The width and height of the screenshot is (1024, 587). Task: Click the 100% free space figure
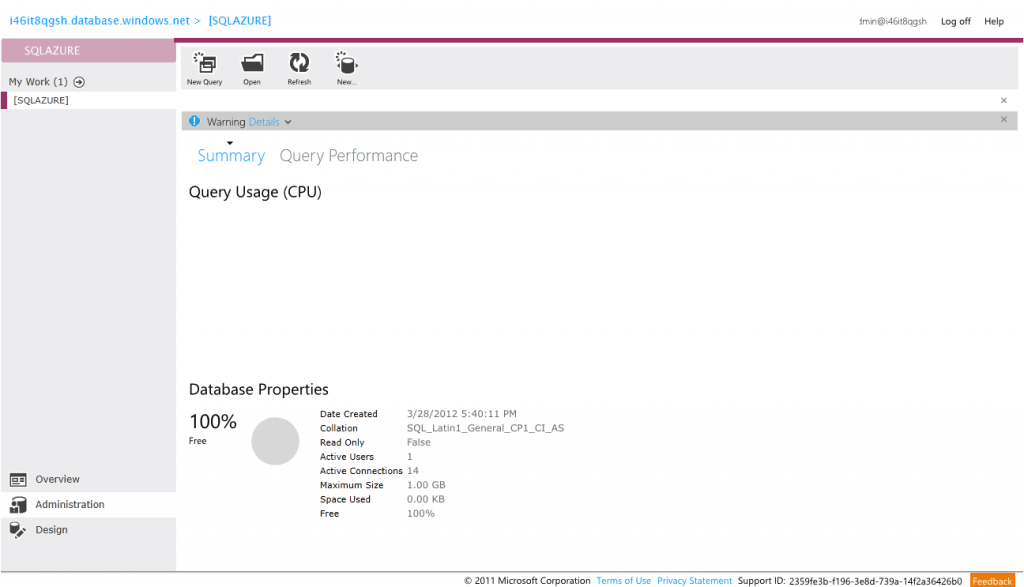click(x=213, y=422)
